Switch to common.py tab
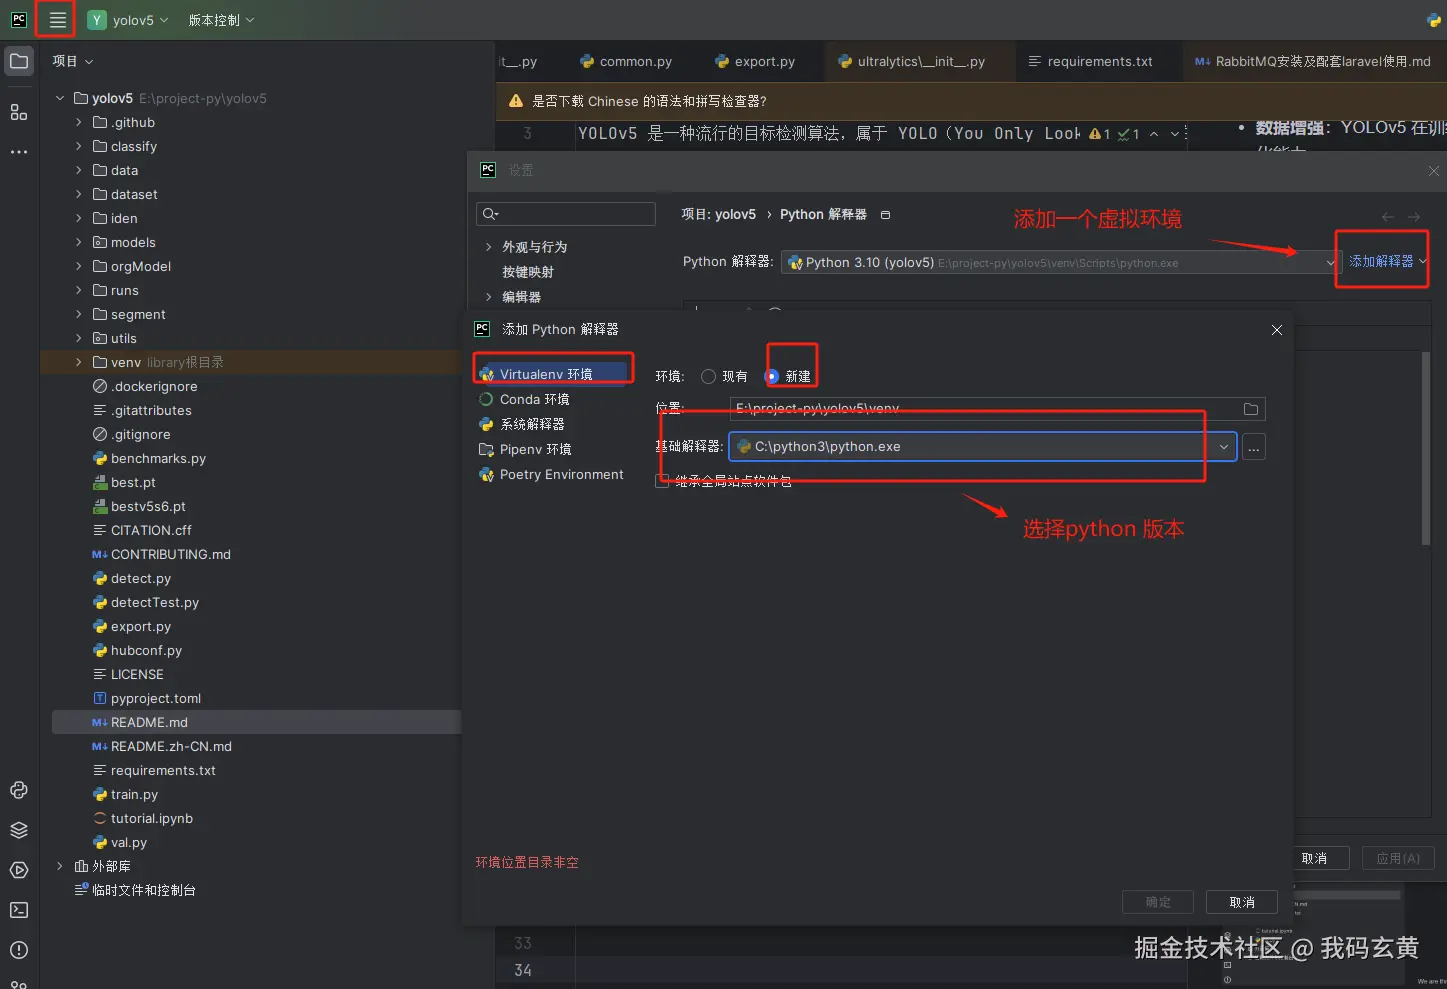This screenshot has width=1447, height=989. tap(625, 61)
